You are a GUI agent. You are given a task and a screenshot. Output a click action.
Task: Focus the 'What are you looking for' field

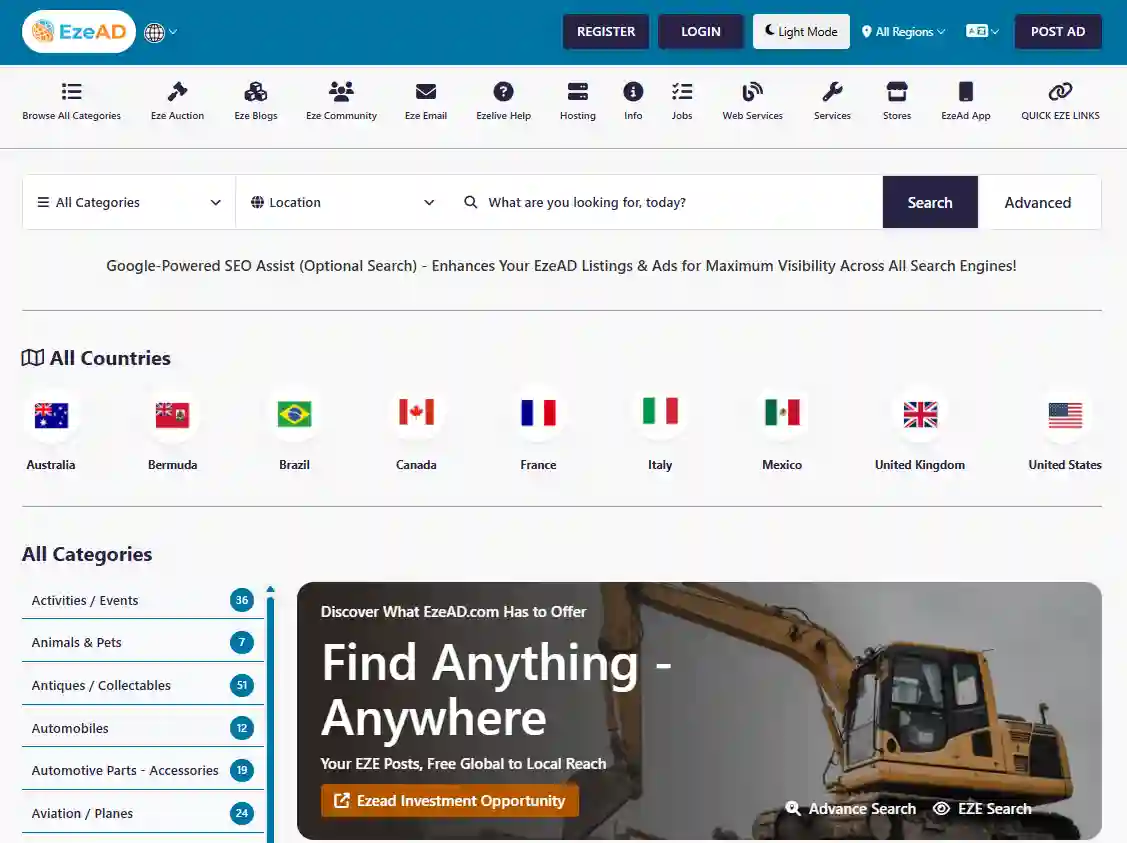click(666, 203)
